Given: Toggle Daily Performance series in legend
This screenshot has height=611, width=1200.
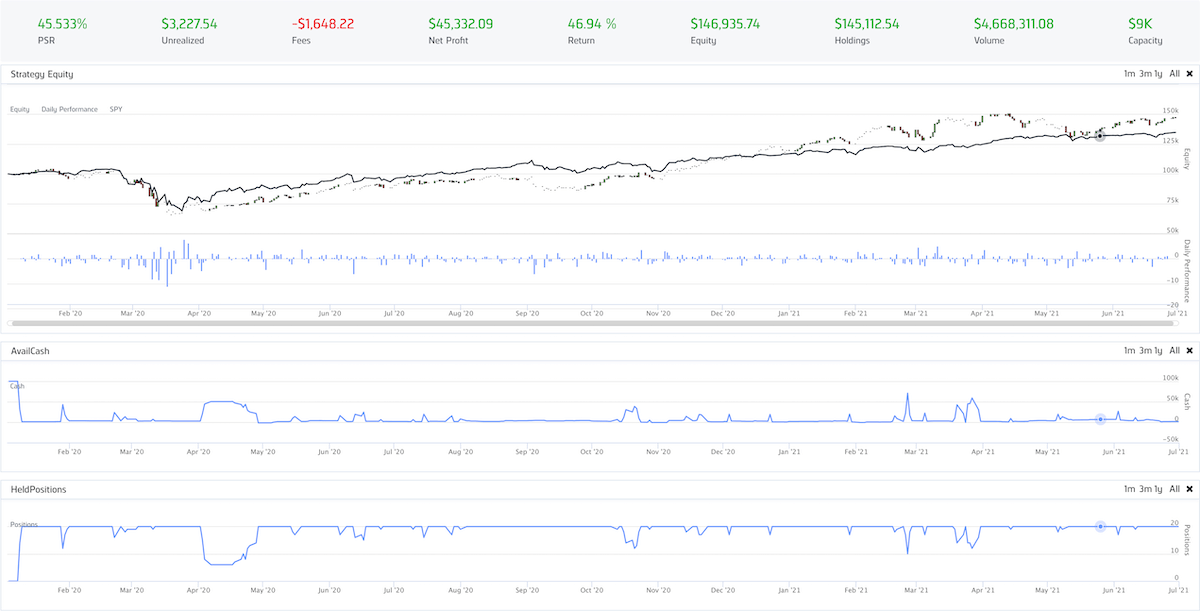Looking at the screenshot, I should [69, 109].
